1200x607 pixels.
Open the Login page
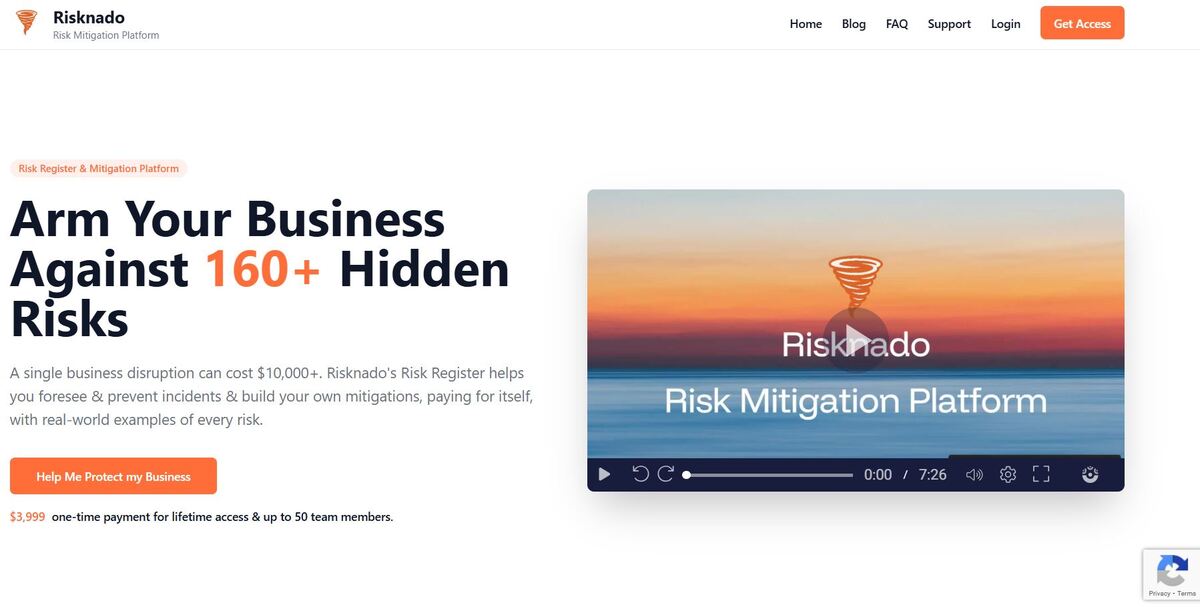(1006, 24)
